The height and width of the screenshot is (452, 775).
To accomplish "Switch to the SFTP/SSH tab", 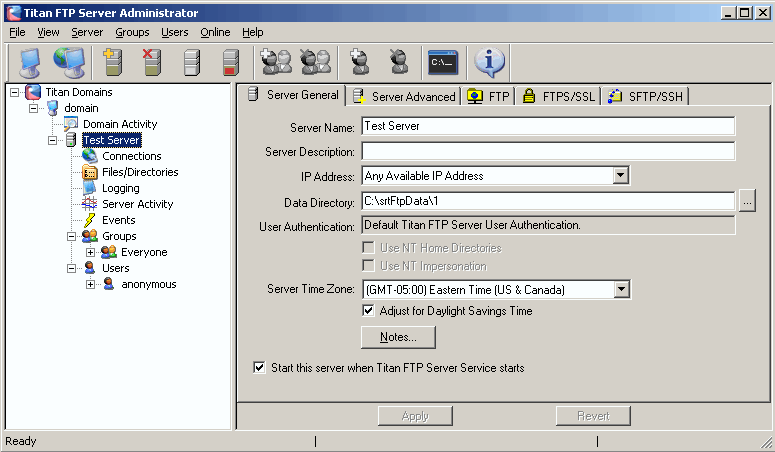I will 646,96.
